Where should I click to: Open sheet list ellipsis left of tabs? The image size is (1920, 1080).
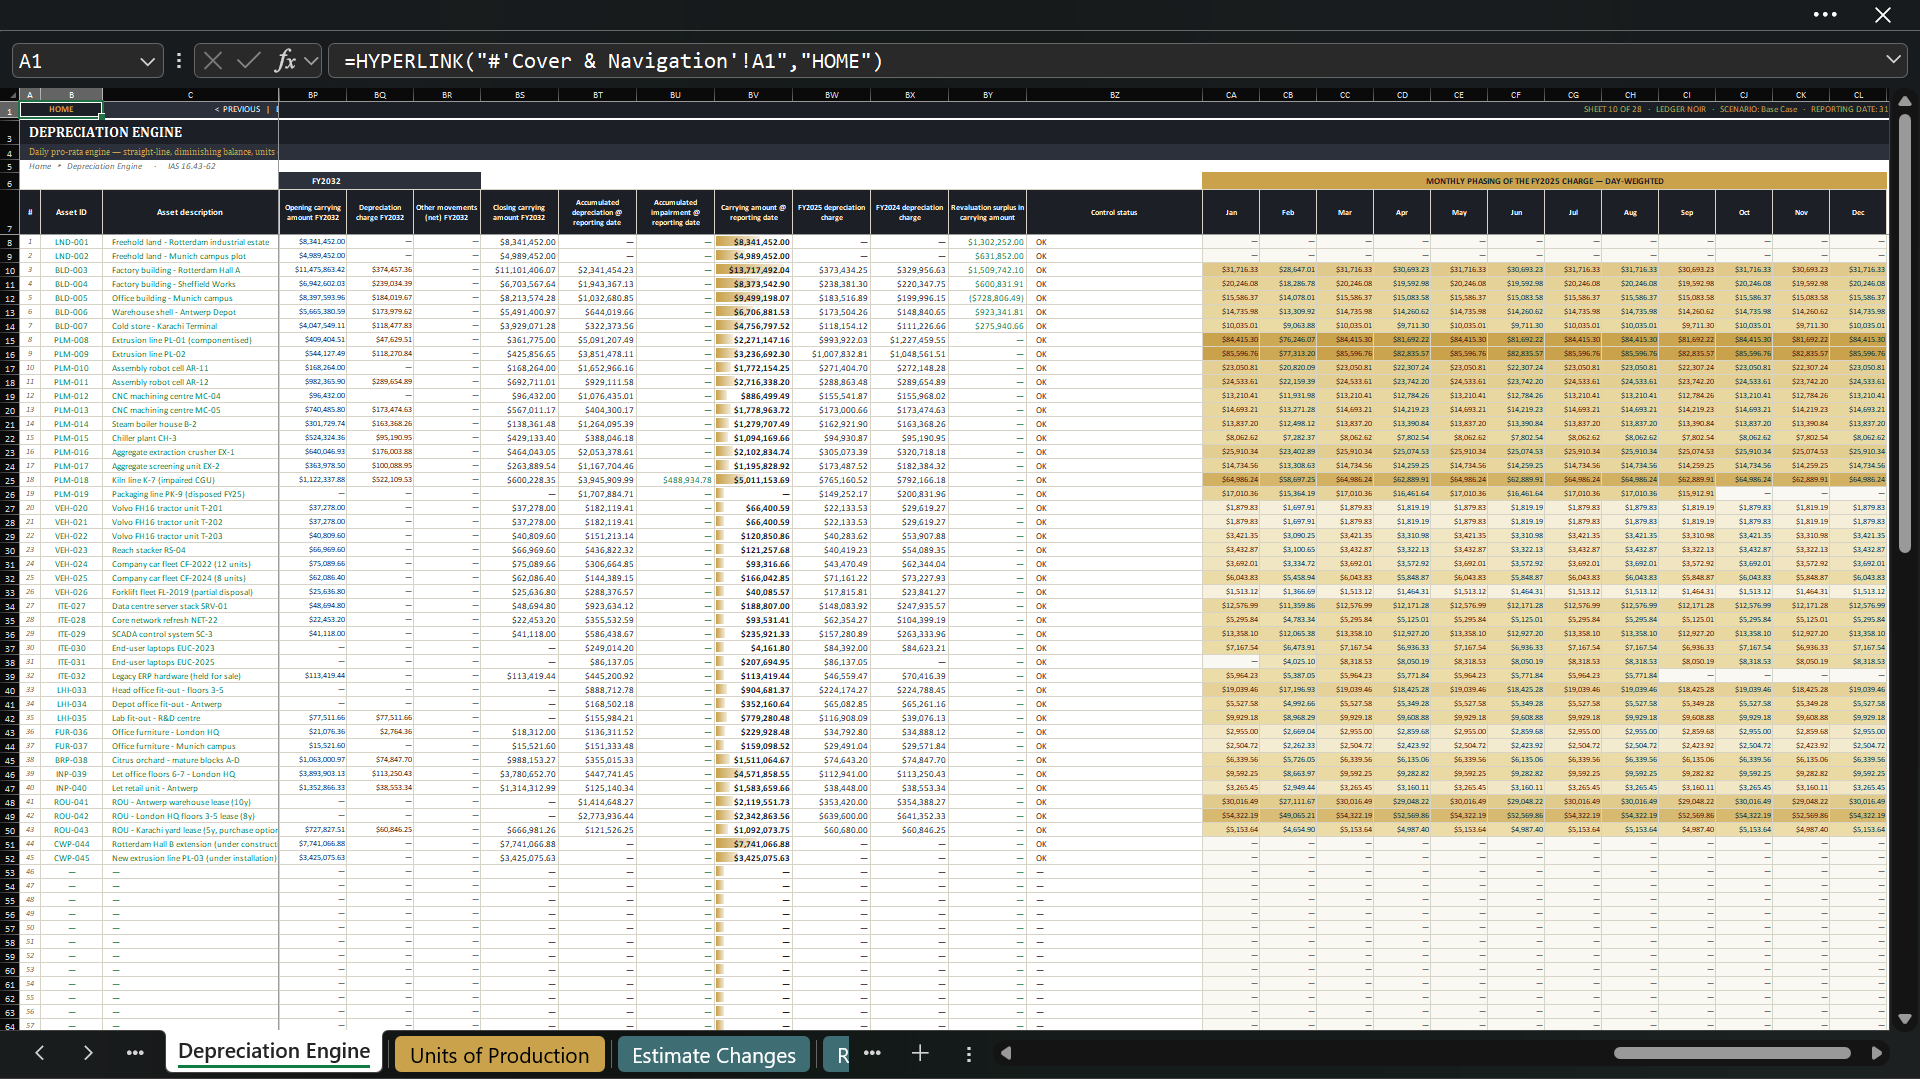click(x=135, y=1053)
